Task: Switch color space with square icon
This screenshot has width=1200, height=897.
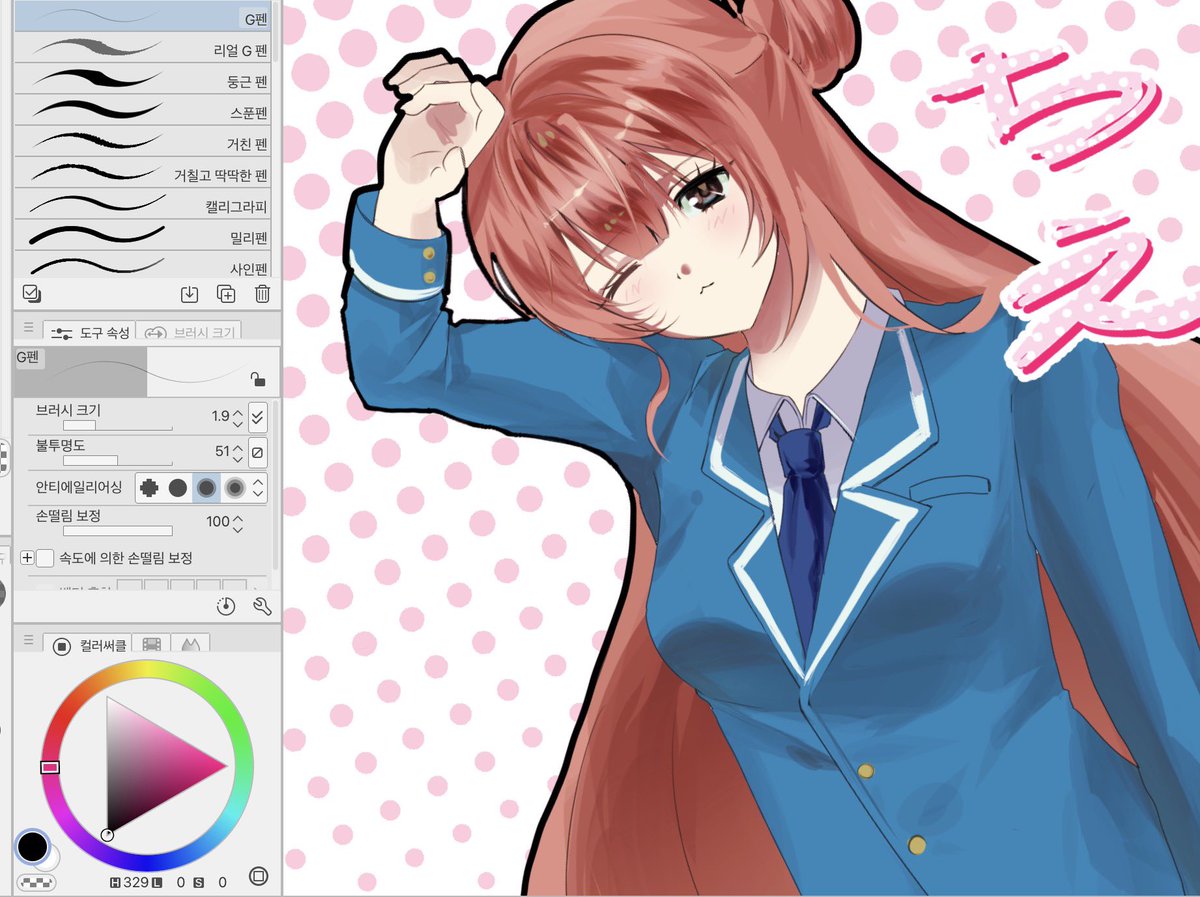Action: (258, 876)
